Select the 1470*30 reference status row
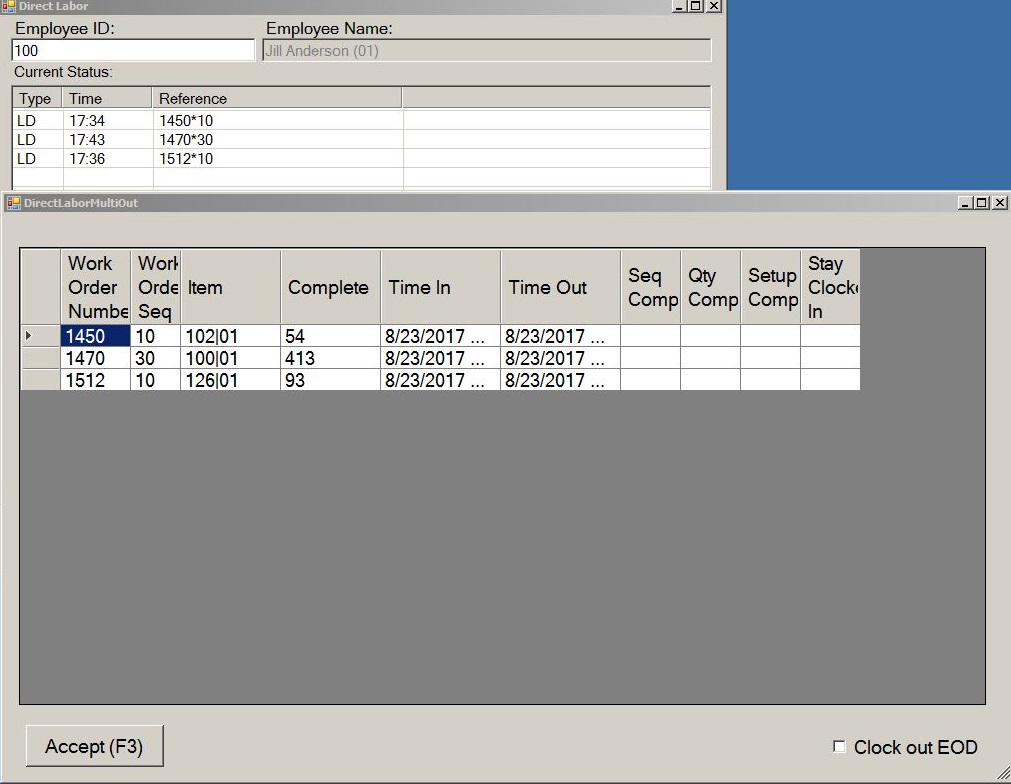Viewport: 1011px width, 784px height. [x=186, y=140]
